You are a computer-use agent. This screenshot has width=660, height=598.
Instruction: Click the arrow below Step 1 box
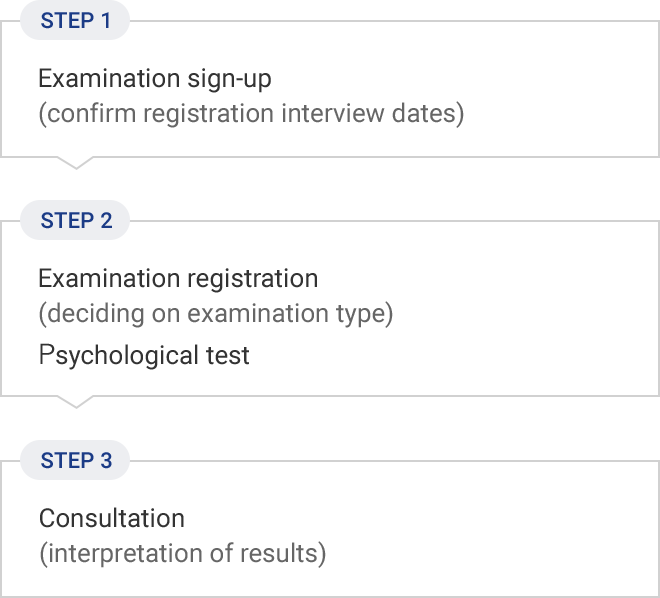(76, 163)
